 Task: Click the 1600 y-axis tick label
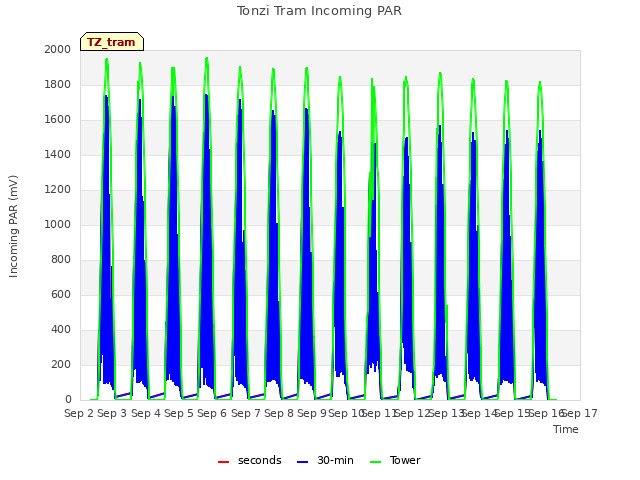[x=58, y=120]
